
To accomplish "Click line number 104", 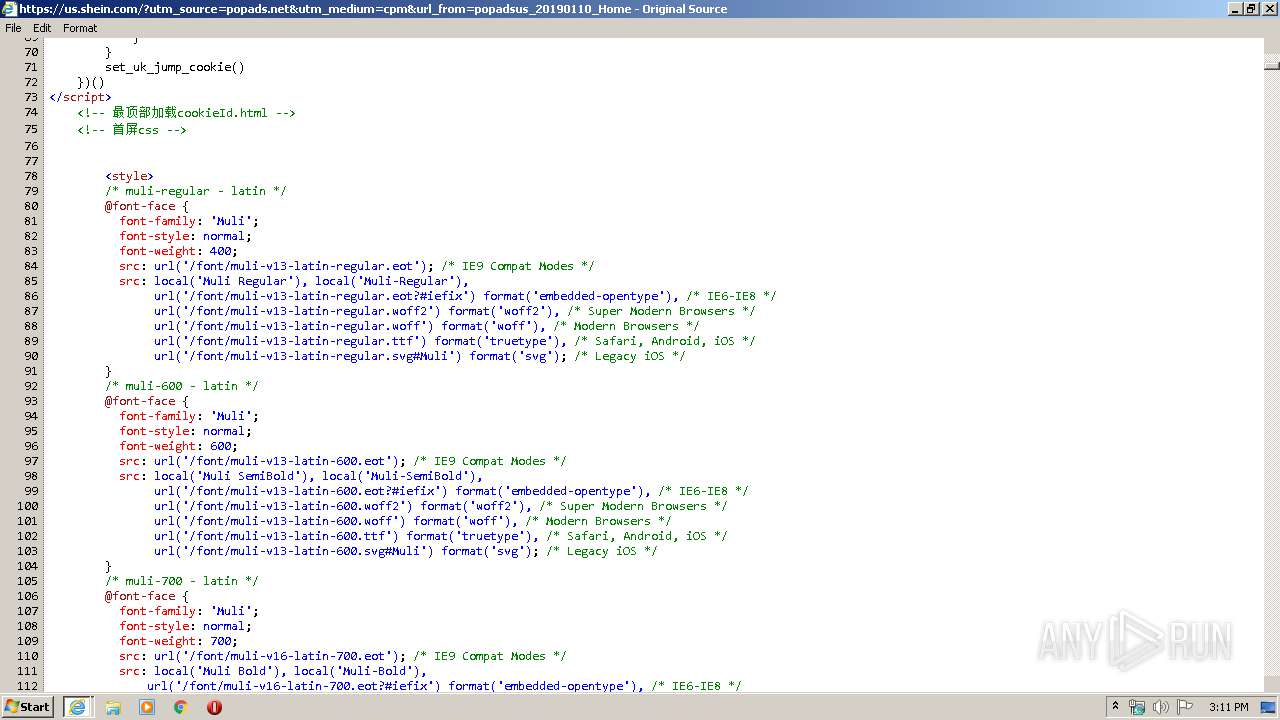I will (28, 566).
